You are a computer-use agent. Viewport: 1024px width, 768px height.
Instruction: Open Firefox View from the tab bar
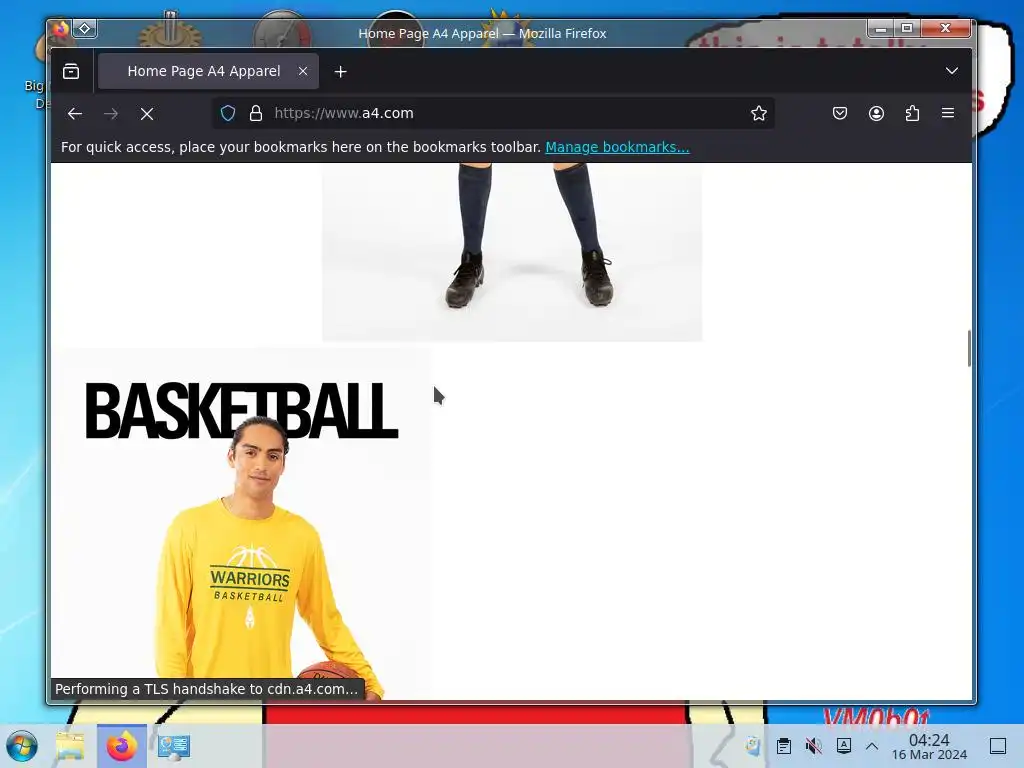(71, 71)
